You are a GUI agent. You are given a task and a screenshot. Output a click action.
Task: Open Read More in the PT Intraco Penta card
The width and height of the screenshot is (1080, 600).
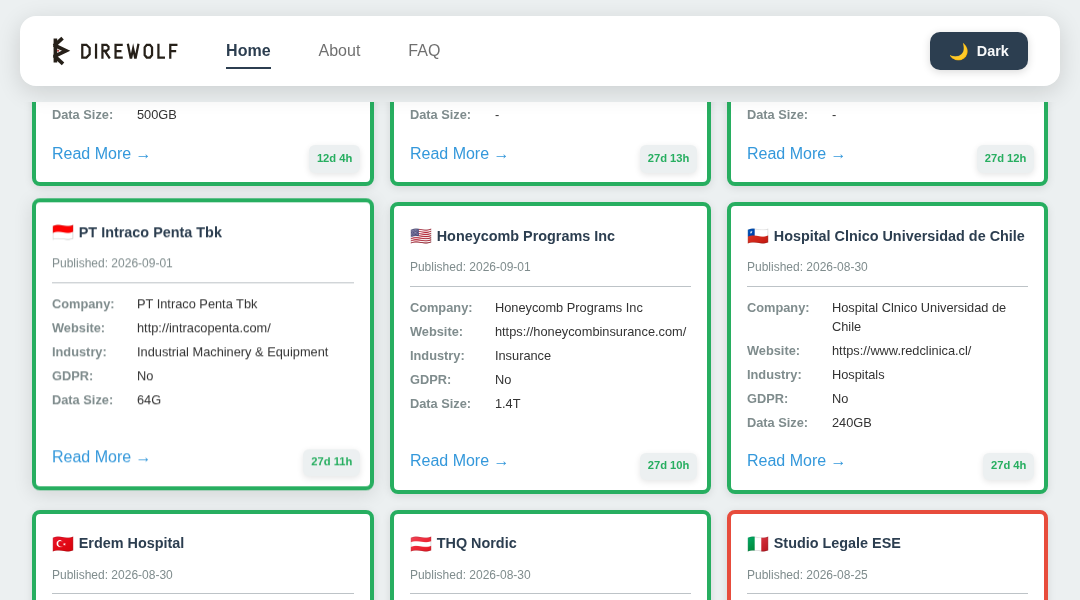tap(101, 457)
